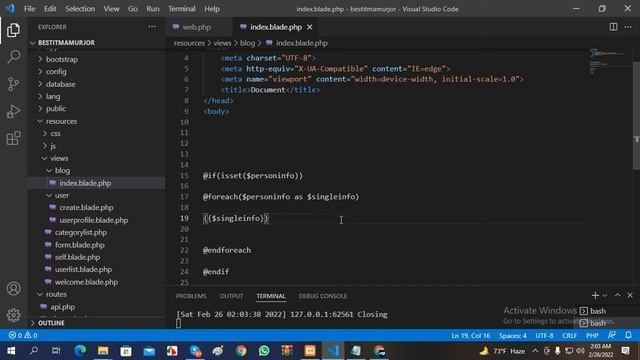Open the File menu
640x360 pixels.
point(29,9)
